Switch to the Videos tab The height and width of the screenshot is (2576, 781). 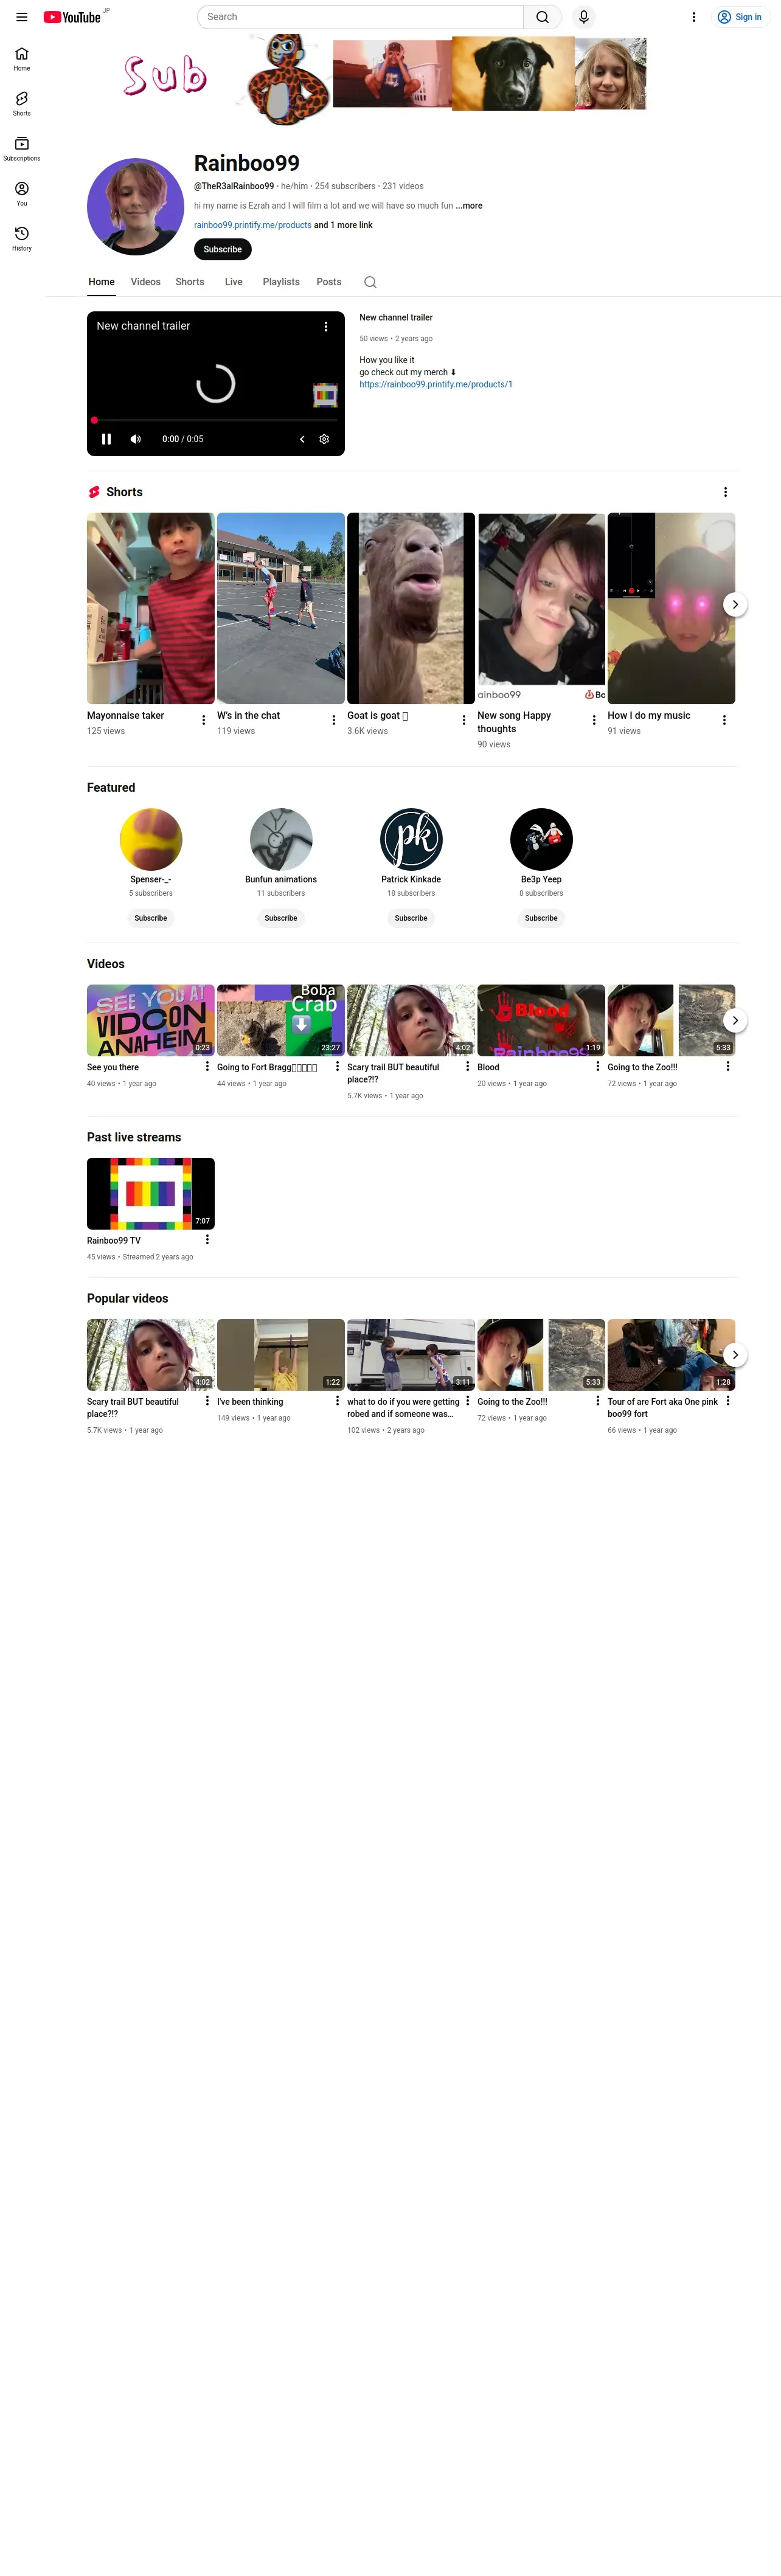[145, 282]
